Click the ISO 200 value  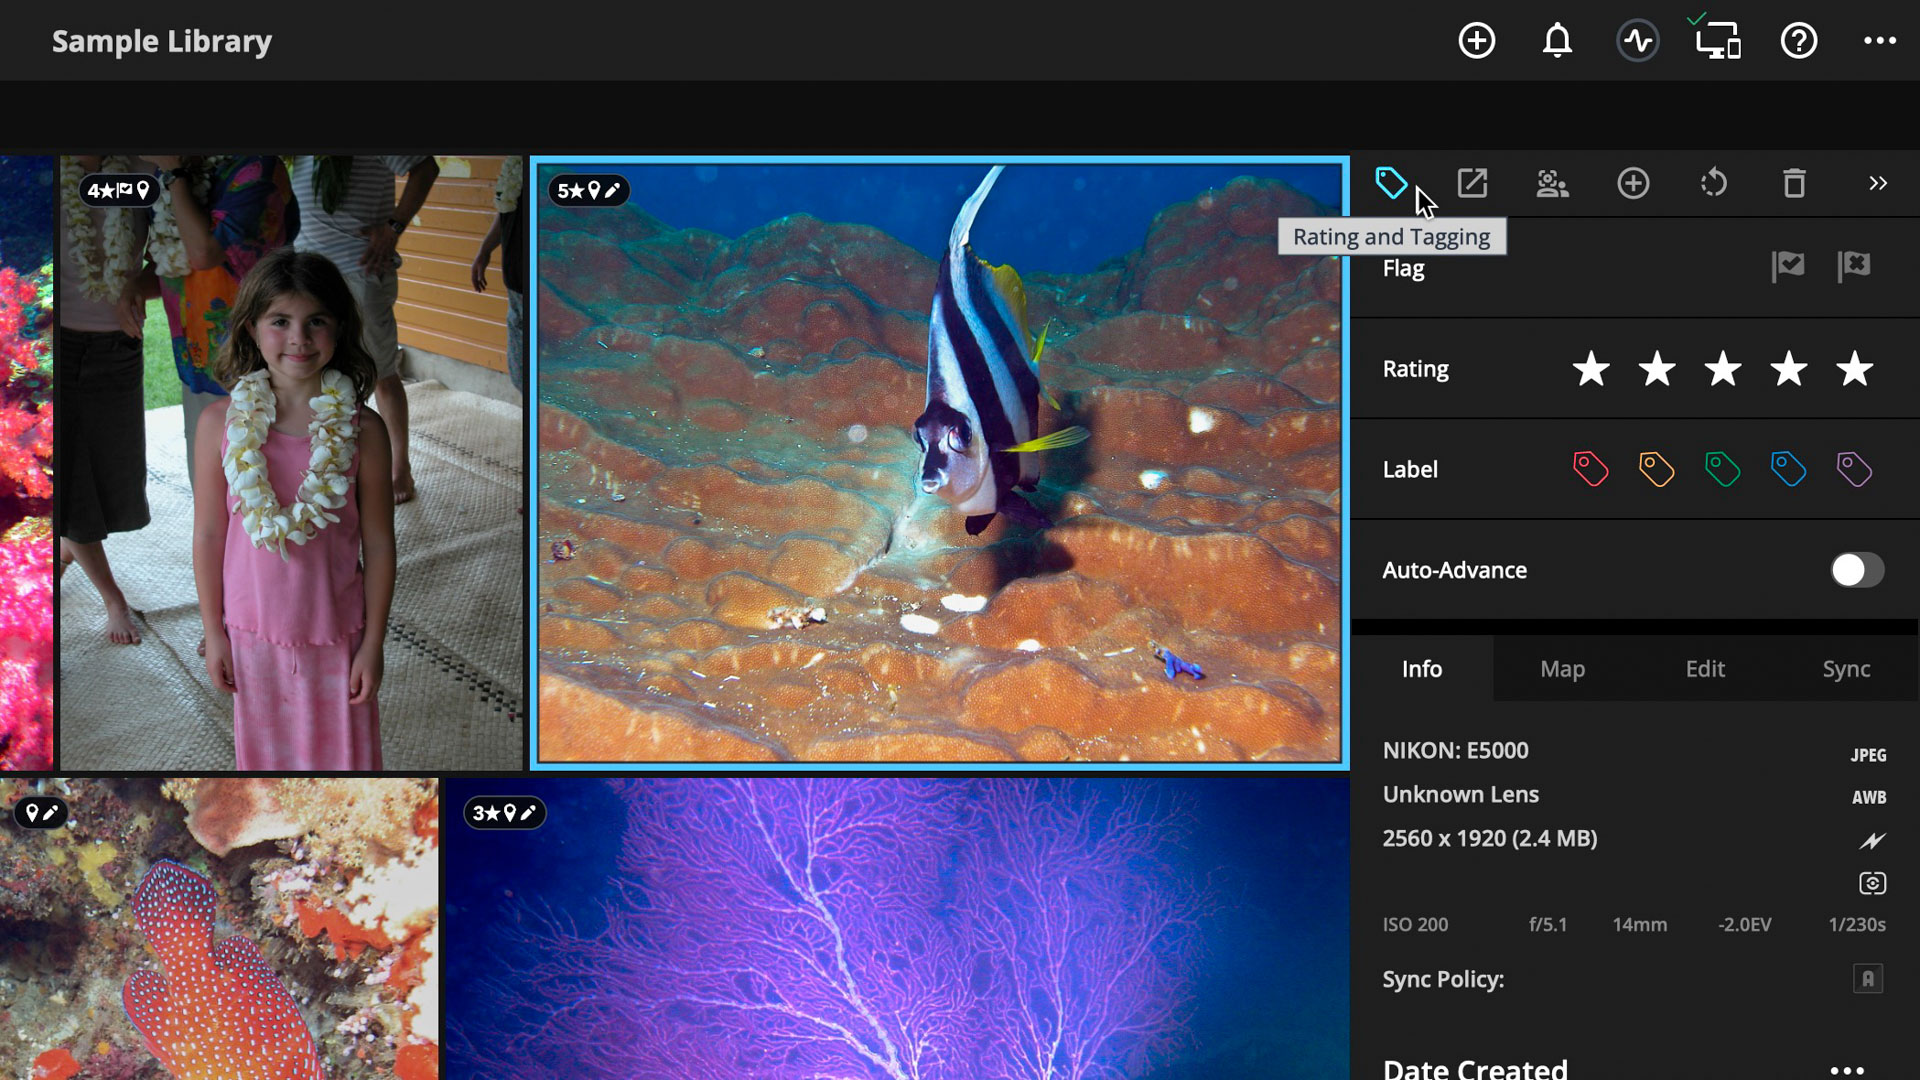click(x=1415, y=925)
